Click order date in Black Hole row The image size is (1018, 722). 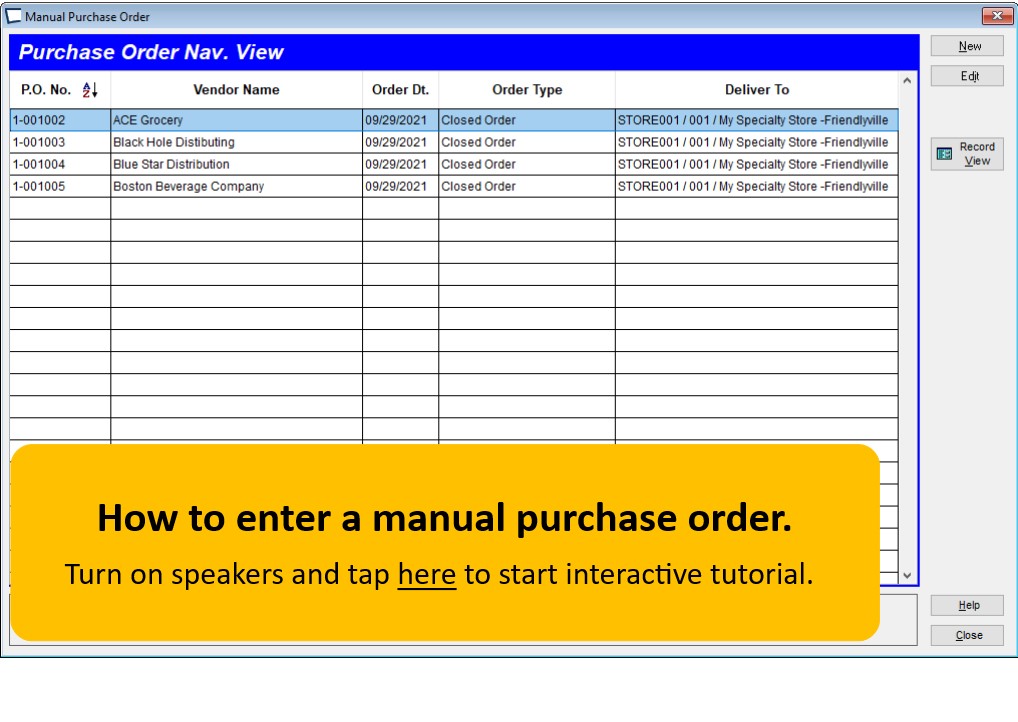pyautogui.click(x=401, y=142)
